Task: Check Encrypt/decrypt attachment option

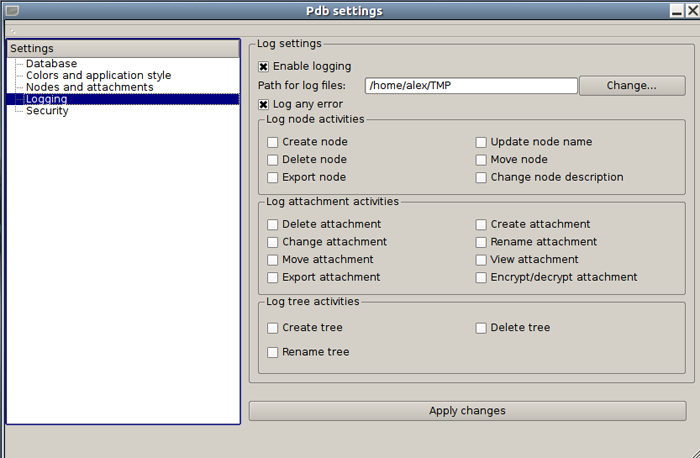Action: tap(481, 278)
